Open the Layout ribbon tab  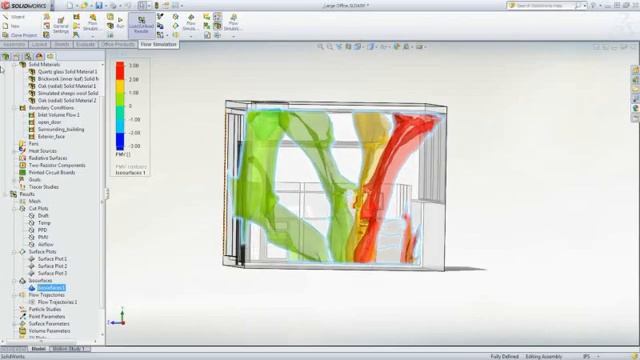pos(39,44)
